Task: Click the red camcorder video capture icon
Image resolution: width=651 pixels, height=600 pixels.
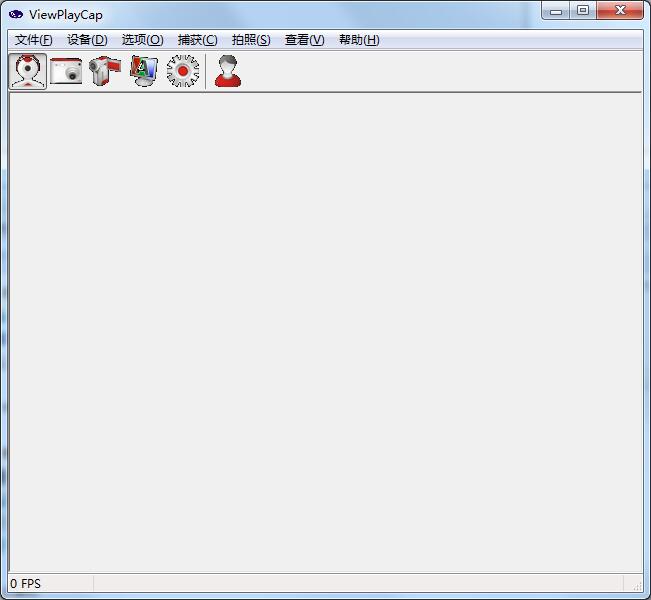Action: pos(105,71)
